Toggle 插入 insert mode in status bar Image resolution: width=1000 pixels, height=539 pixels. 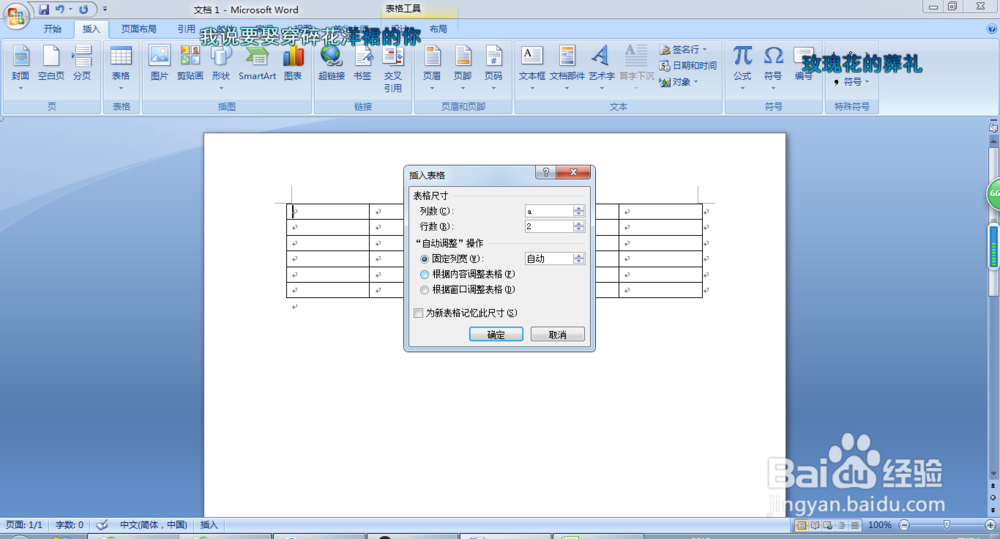209,525
